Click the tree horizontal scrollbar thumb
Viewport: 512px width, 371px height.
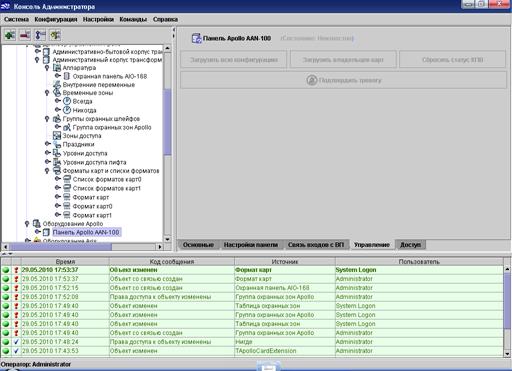(x=60, y=247)
